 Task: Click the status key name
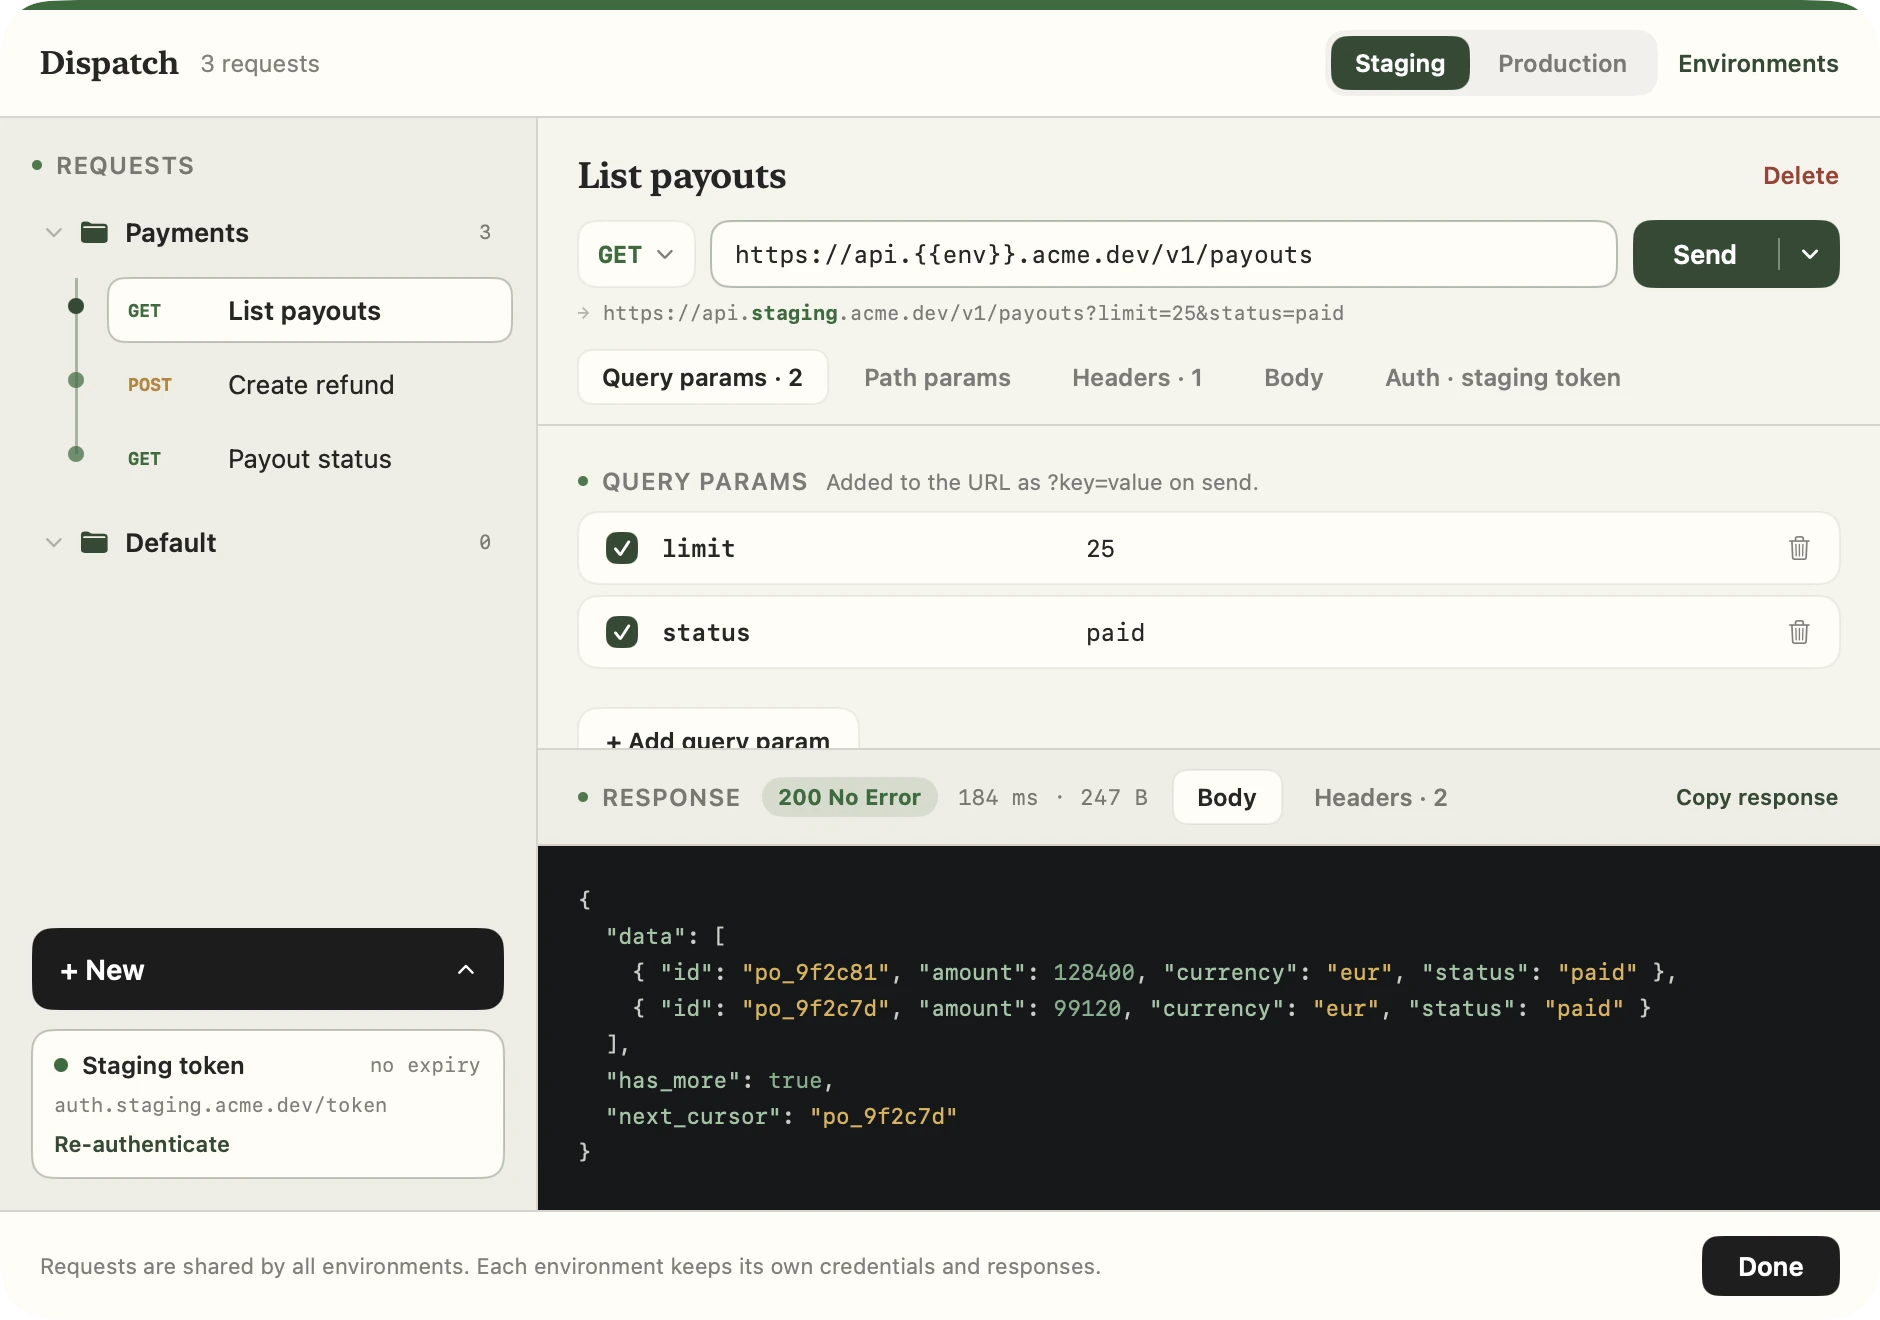(706, 632)
